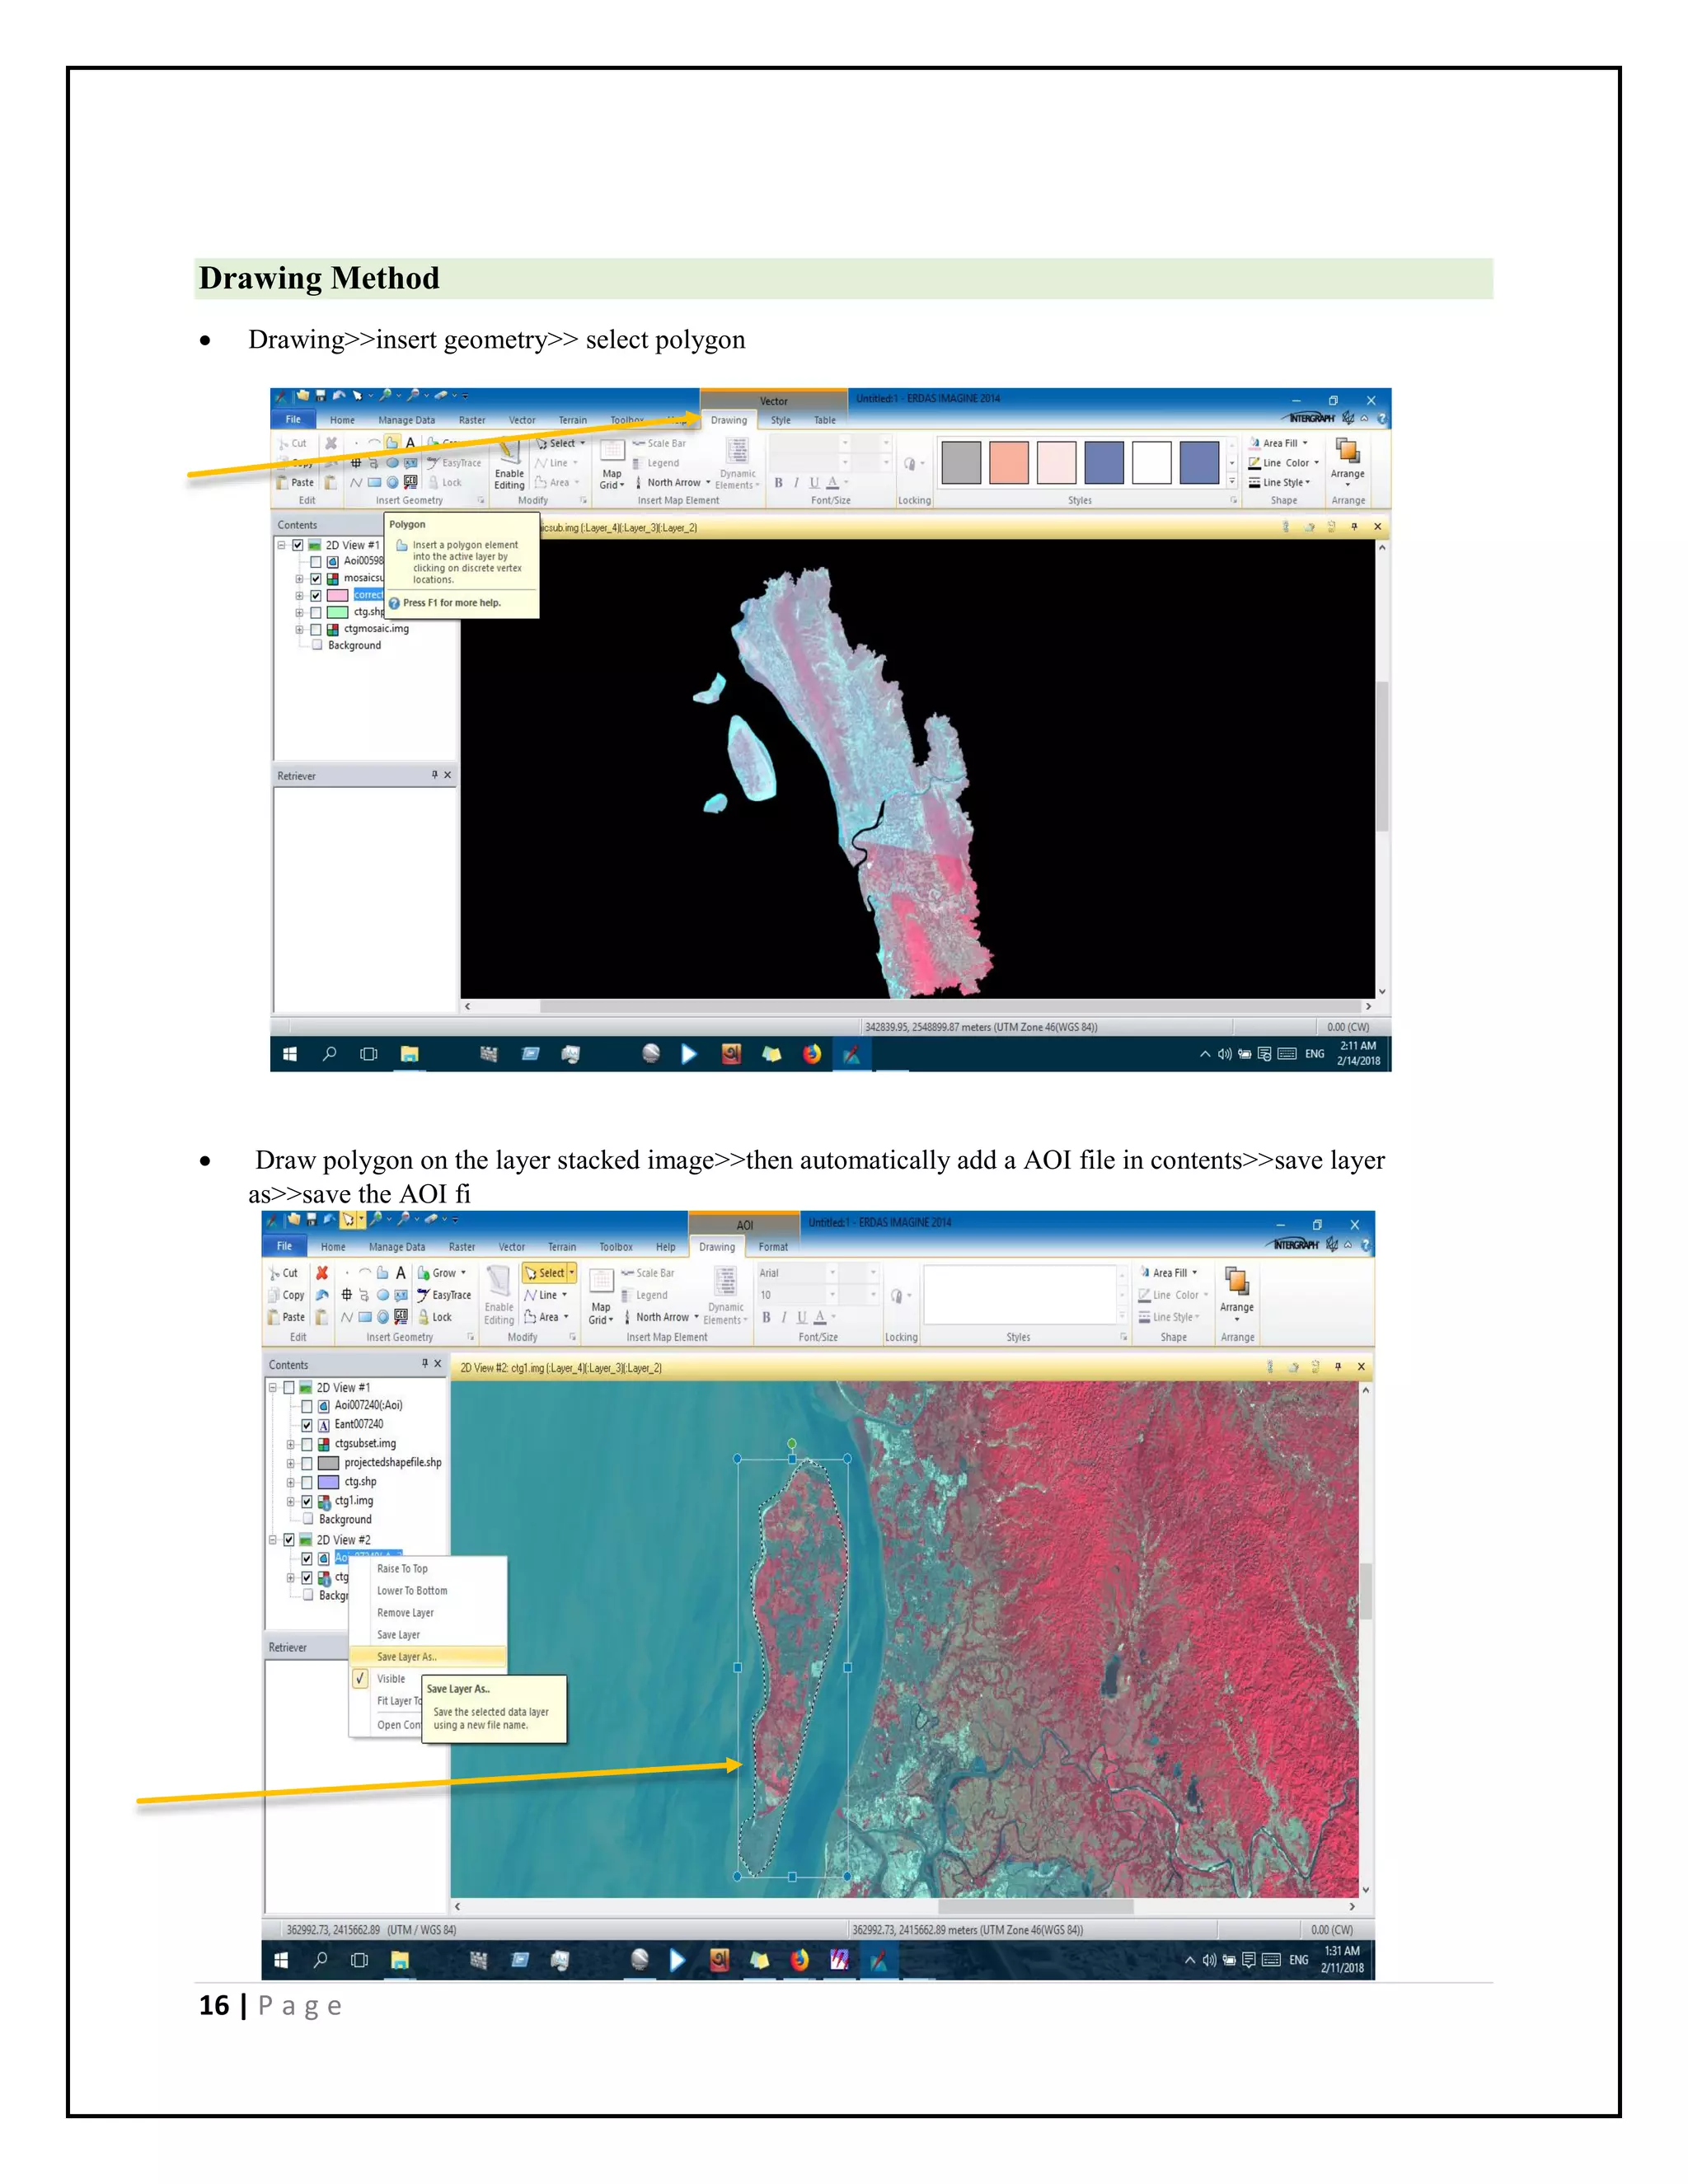Pick the salmon-colored style swatch
This screenshot has width=1688, height=2184.
coord(1008,463)
